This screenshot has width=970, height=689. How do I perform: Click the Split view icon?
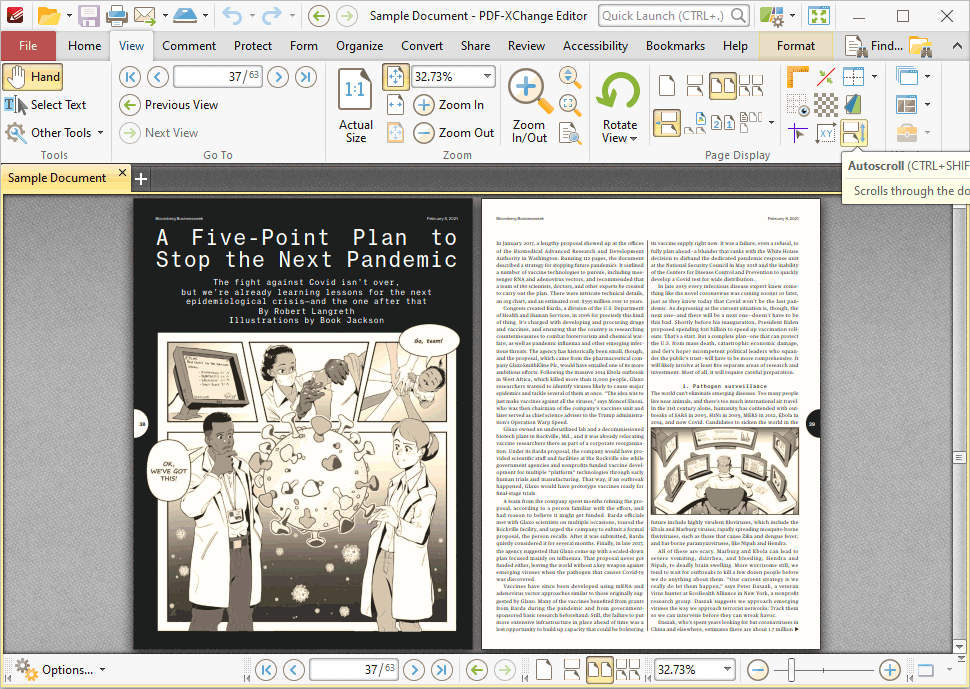853,77
